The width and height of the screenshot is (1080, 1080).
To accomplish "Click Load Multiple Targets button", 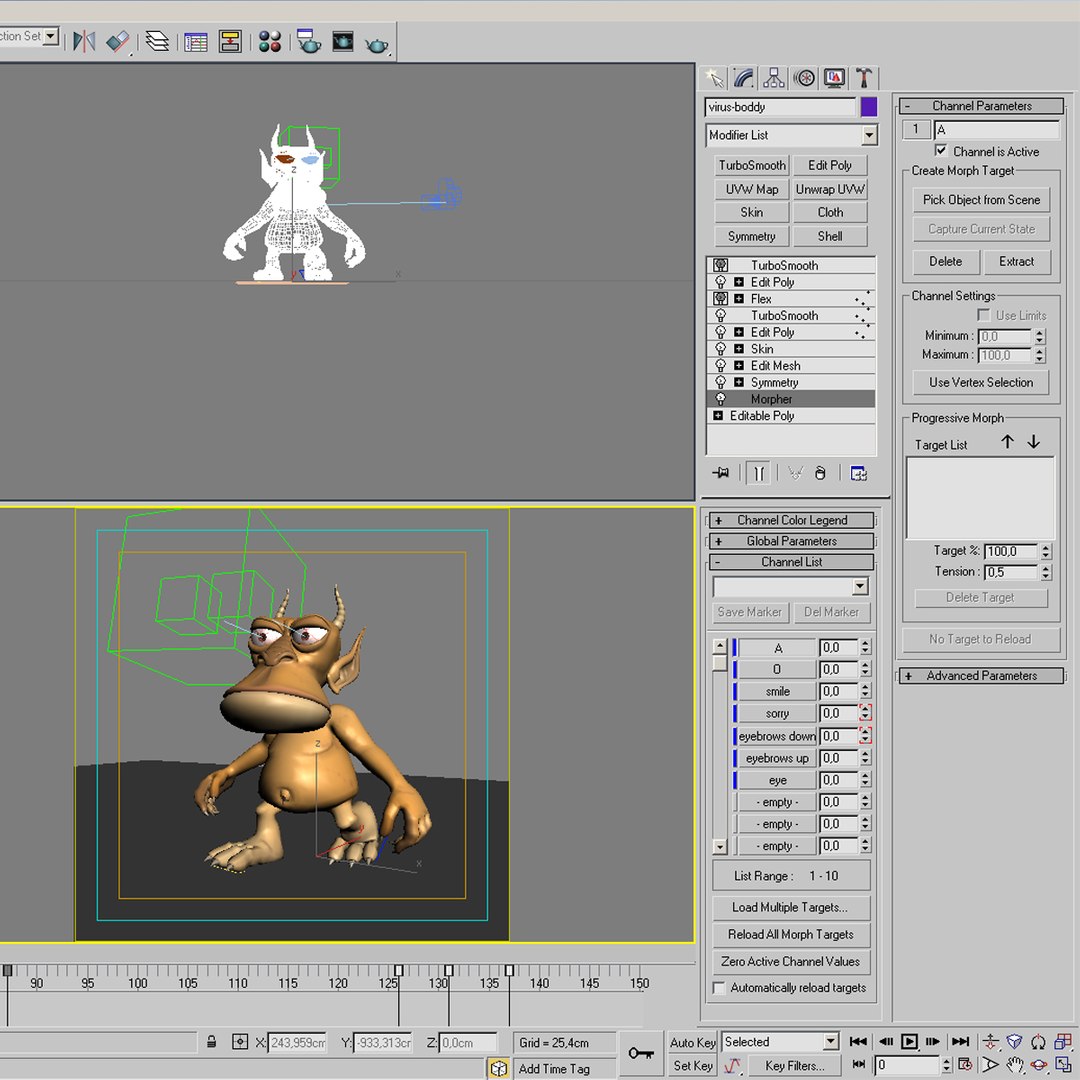I will point(791,907).
